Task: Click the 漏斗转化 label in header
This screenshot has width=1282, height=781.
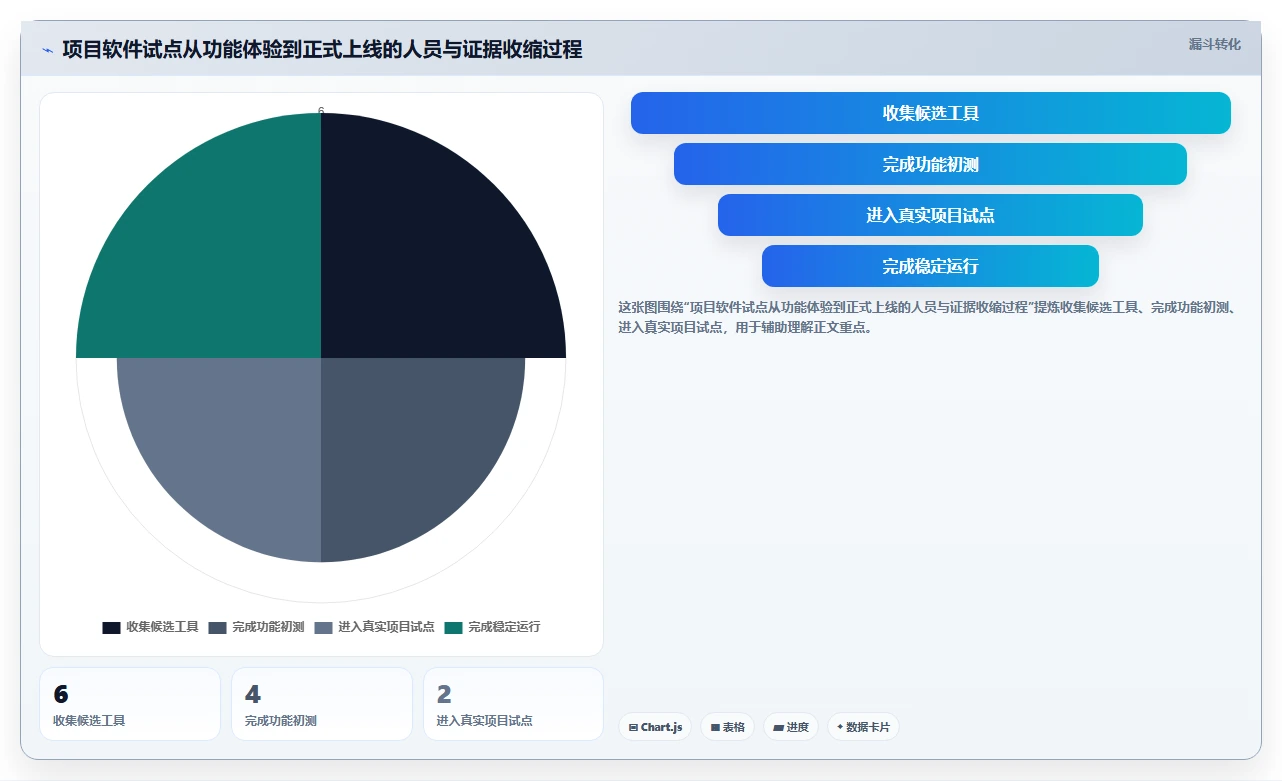Action: 1215,44
